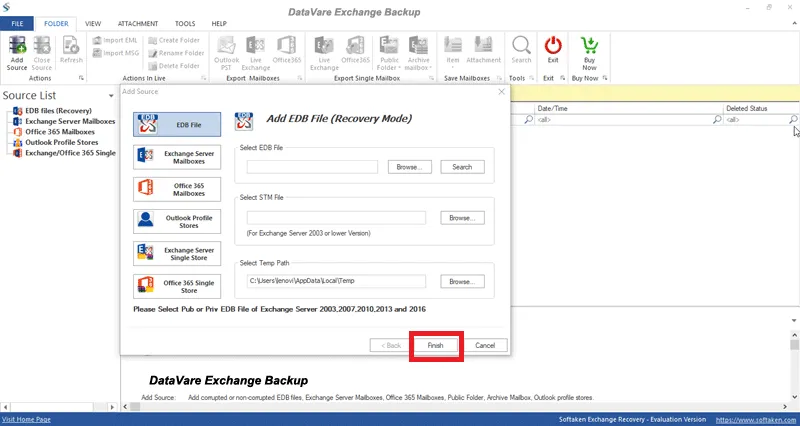Click the Deleted Status filter search icon
This screenshot has height=426, width=800.
(793, 119)
